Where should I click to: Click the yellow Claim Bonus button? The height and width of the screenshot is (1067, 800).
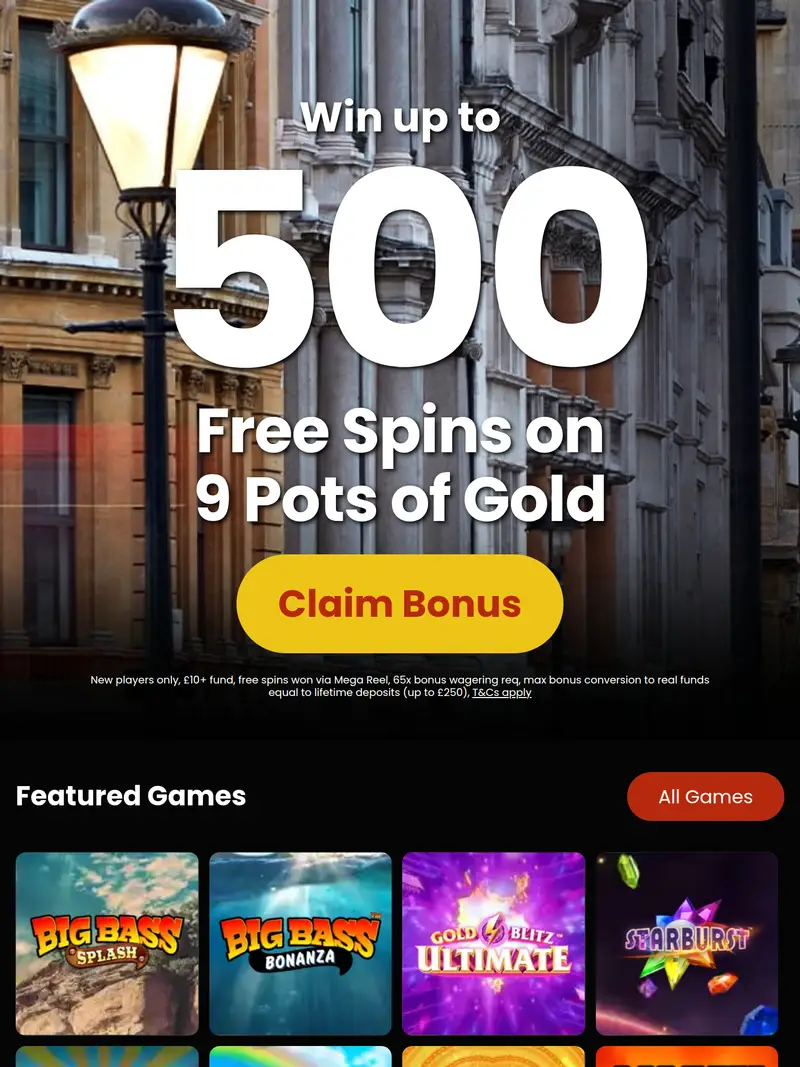tap(400, 604)
